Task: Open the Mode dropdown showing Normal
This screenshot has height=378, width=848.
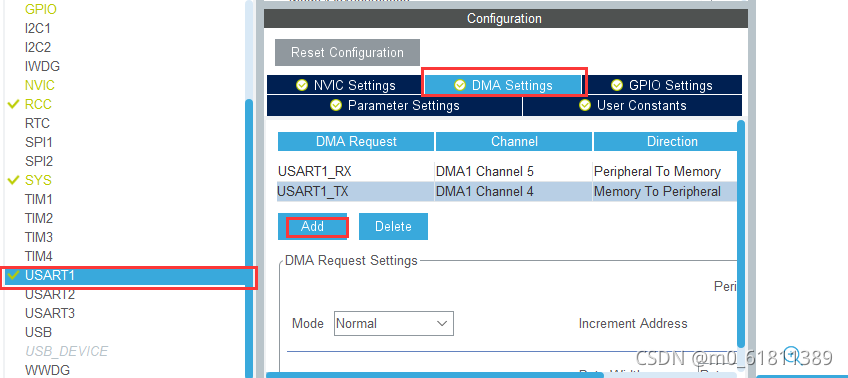Action: point(394,323)
